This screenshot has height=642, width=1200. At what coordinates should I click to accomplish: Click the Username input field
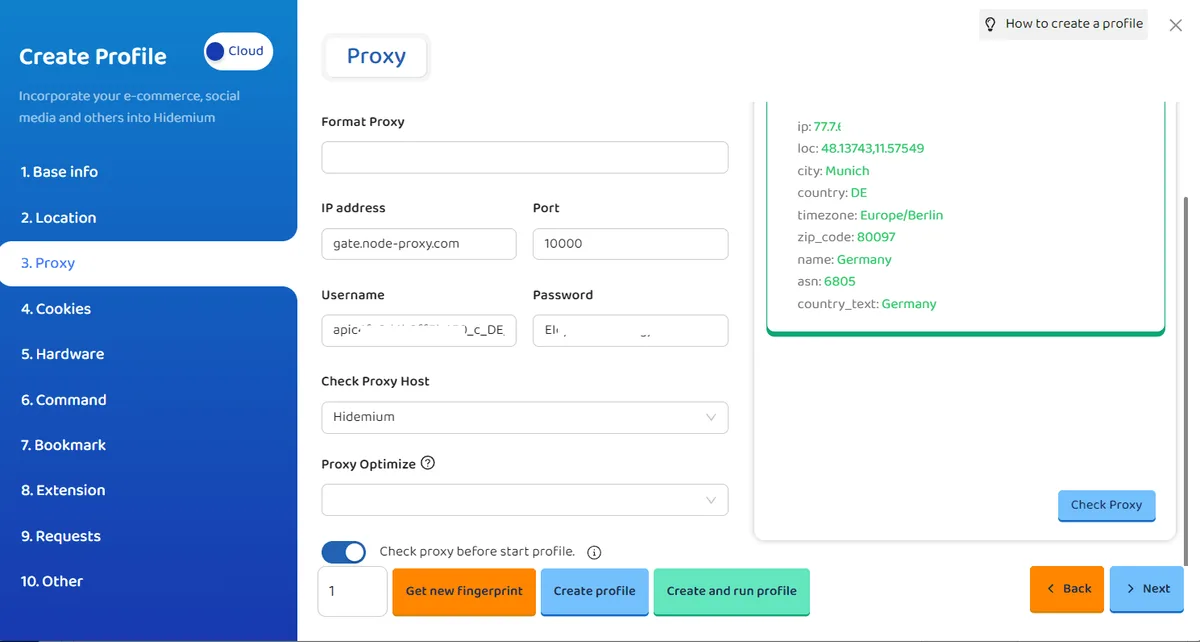point(419,331)
